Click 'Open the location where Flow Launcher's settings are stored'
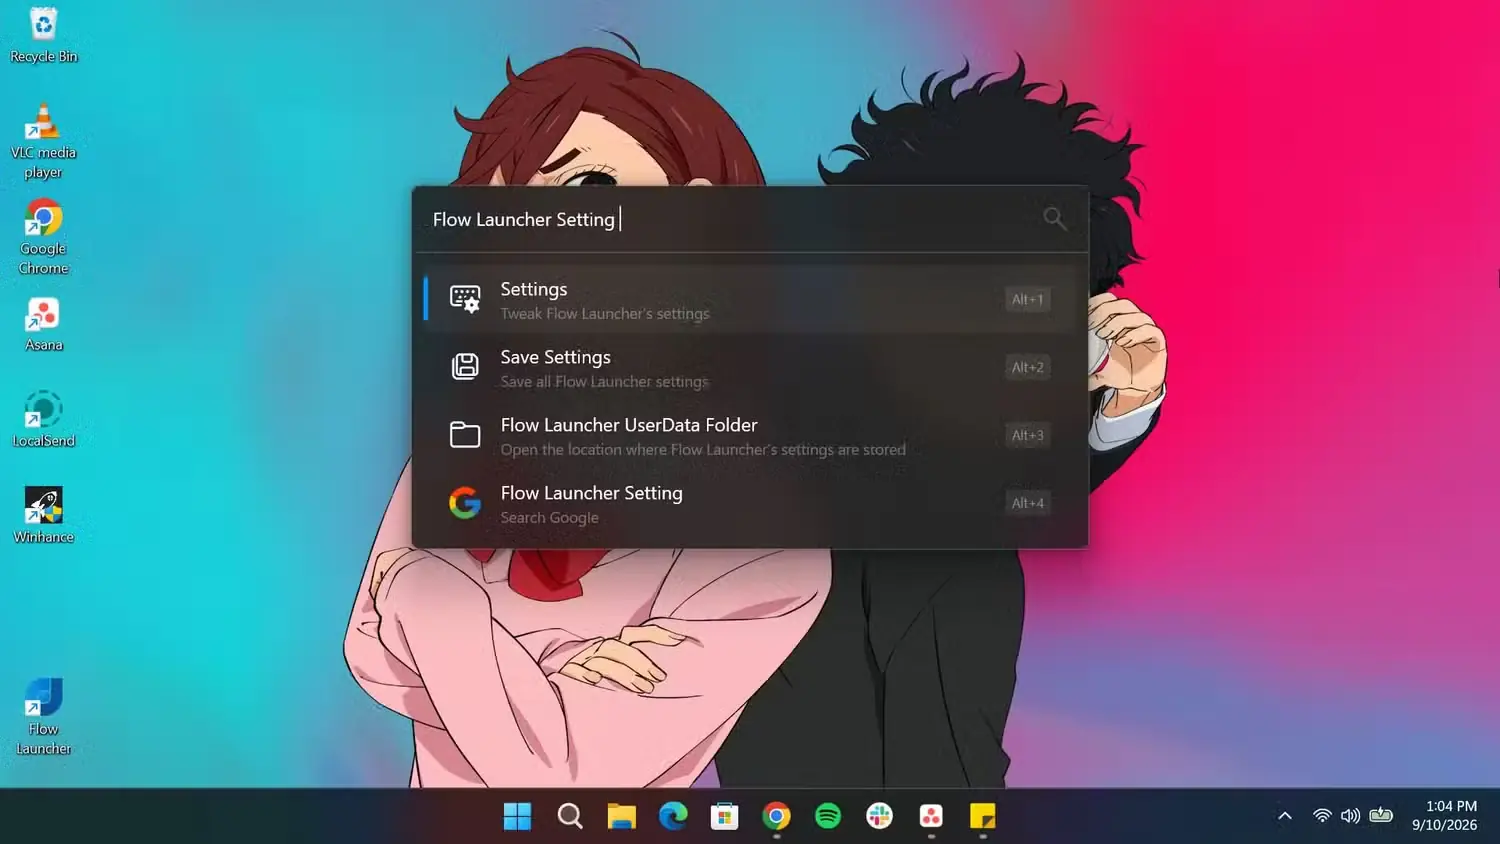The image size is (1500, 844). pos(703,450)
